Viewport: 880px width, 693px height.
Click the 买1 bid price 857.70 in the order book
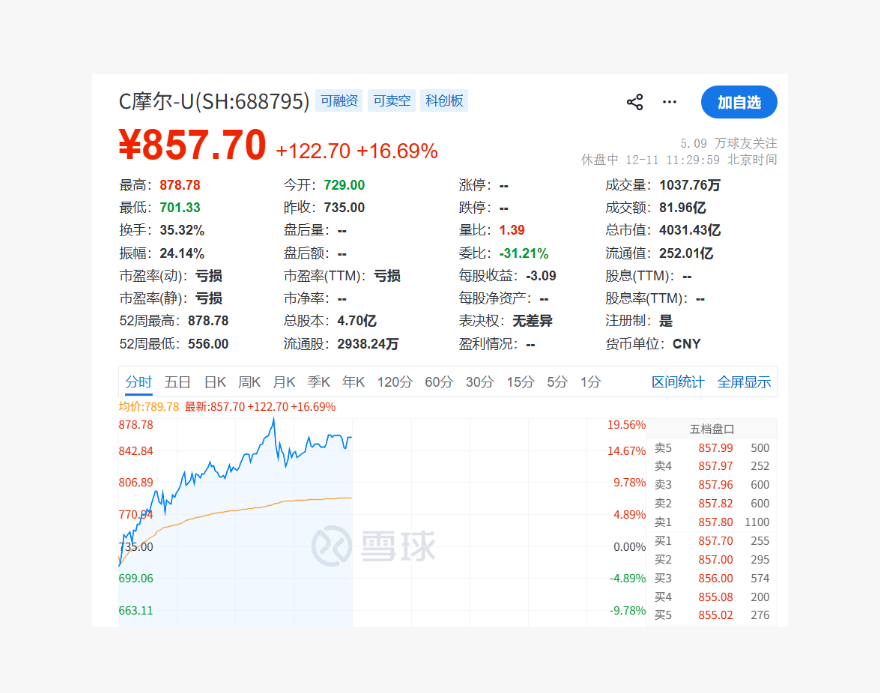[716, 541]
